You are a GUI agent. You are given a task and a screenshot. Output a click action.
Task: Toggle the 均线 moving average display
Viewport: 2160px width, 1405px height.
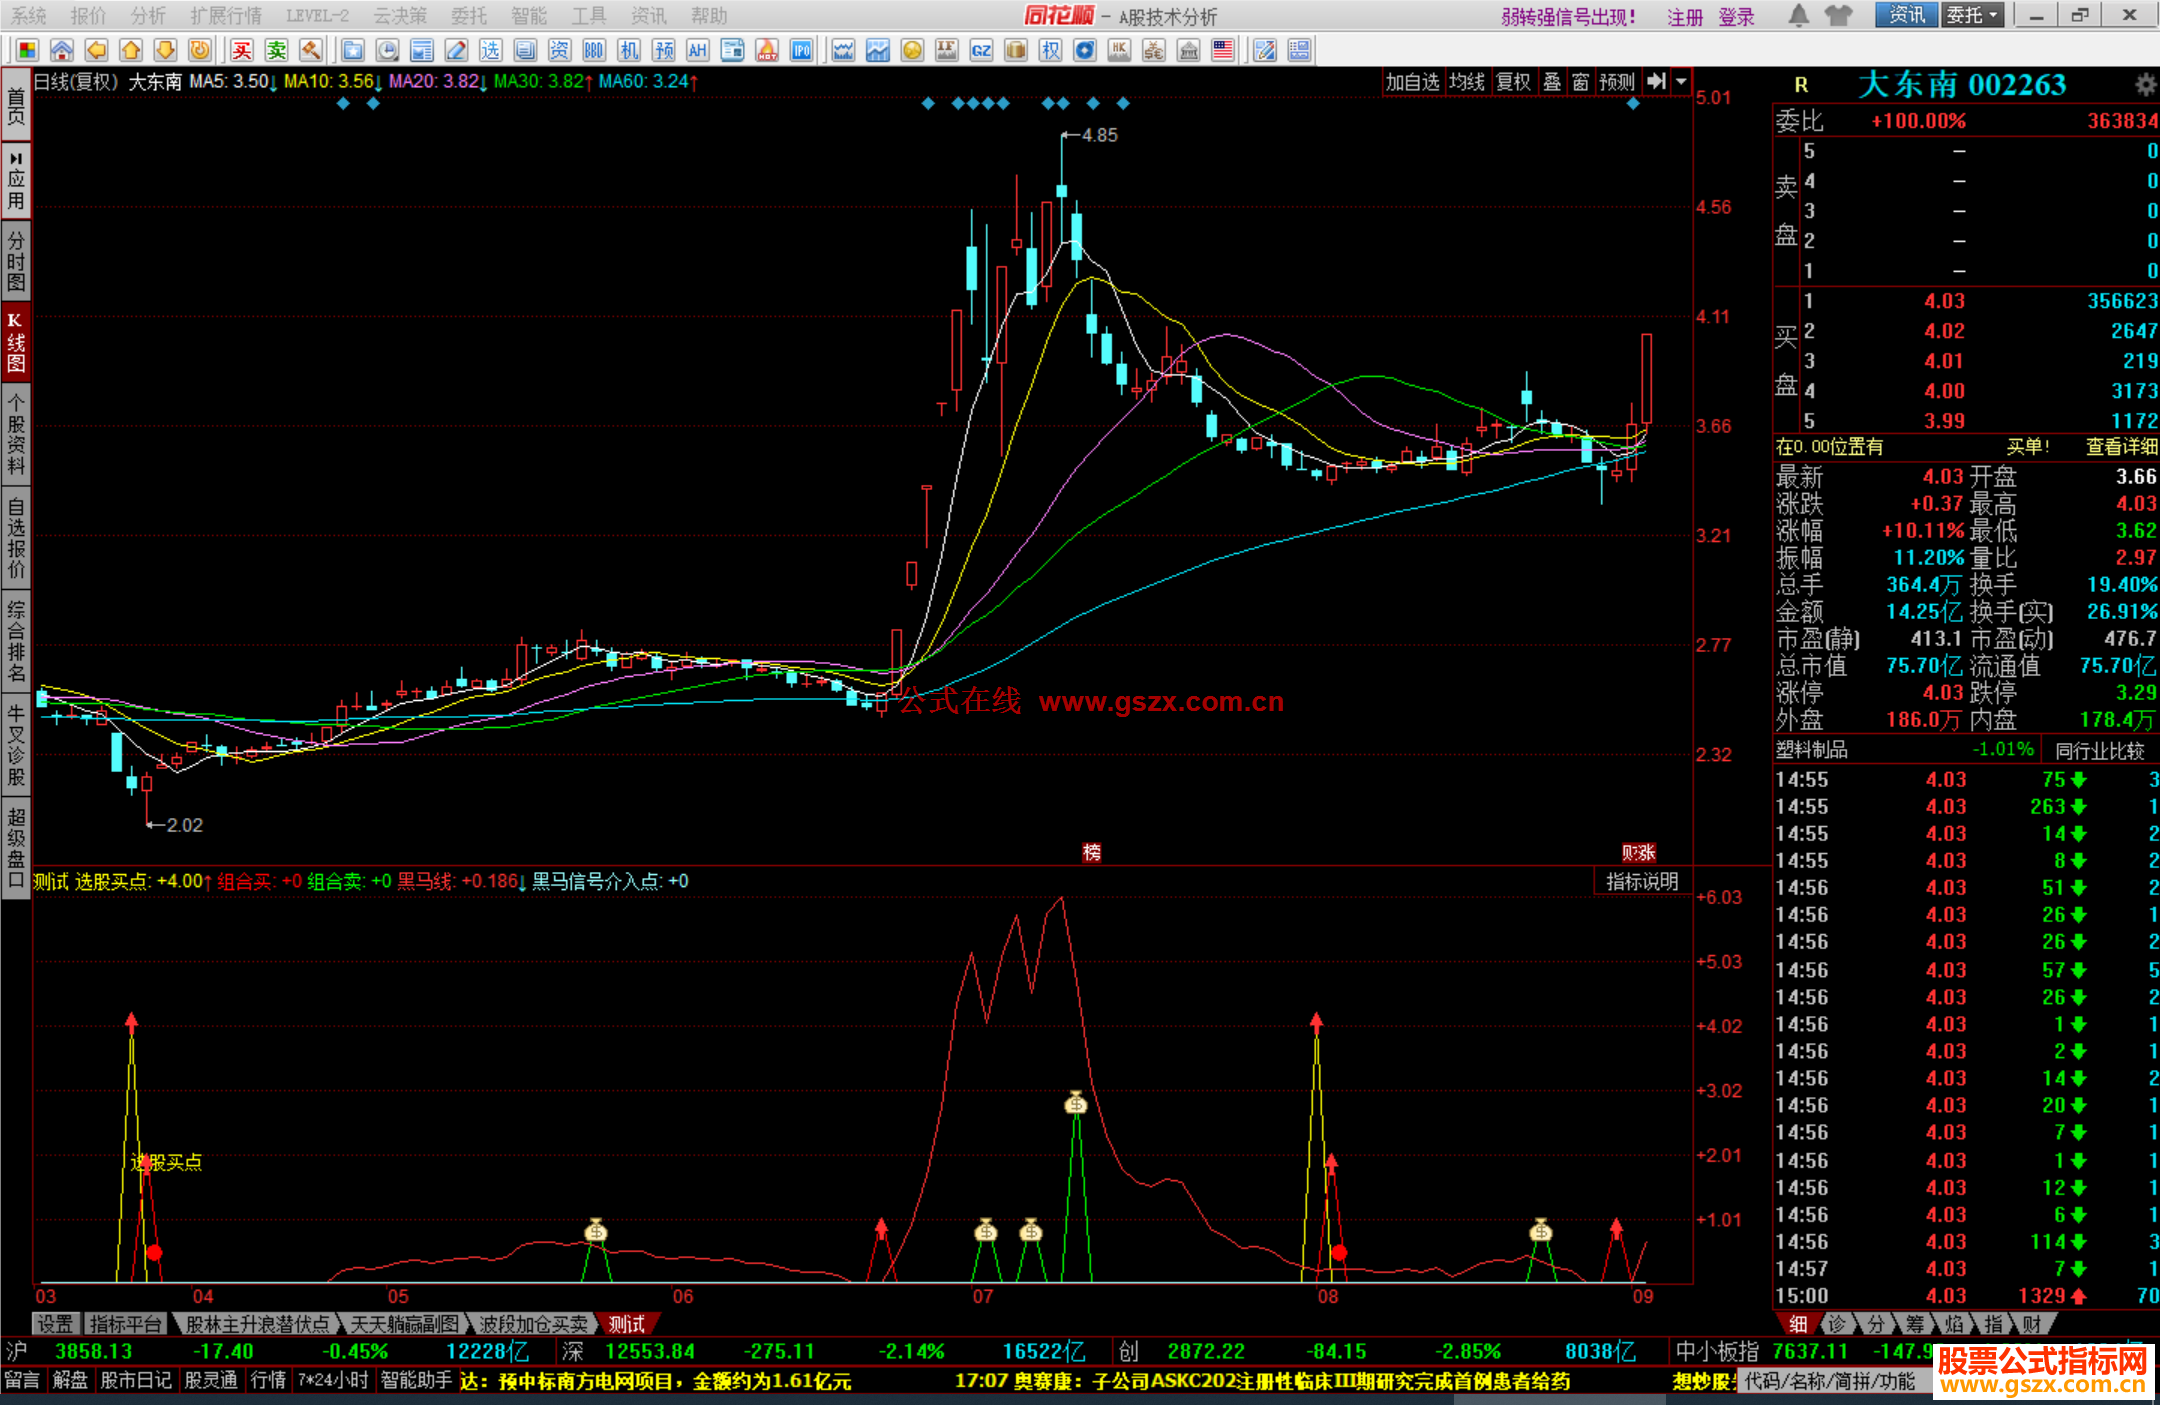[1466, 82]
